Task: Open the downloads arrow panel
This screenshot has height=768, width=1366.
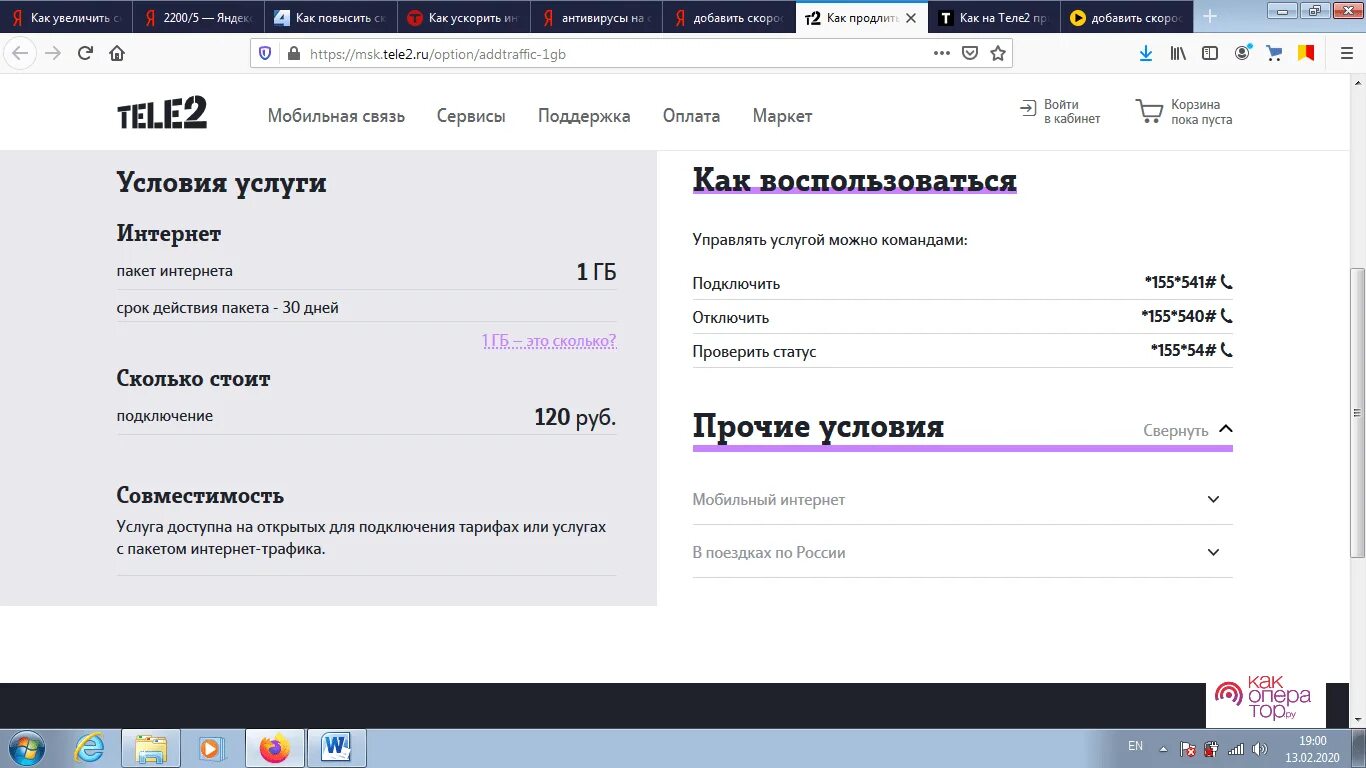Action: click(1146, 54)
